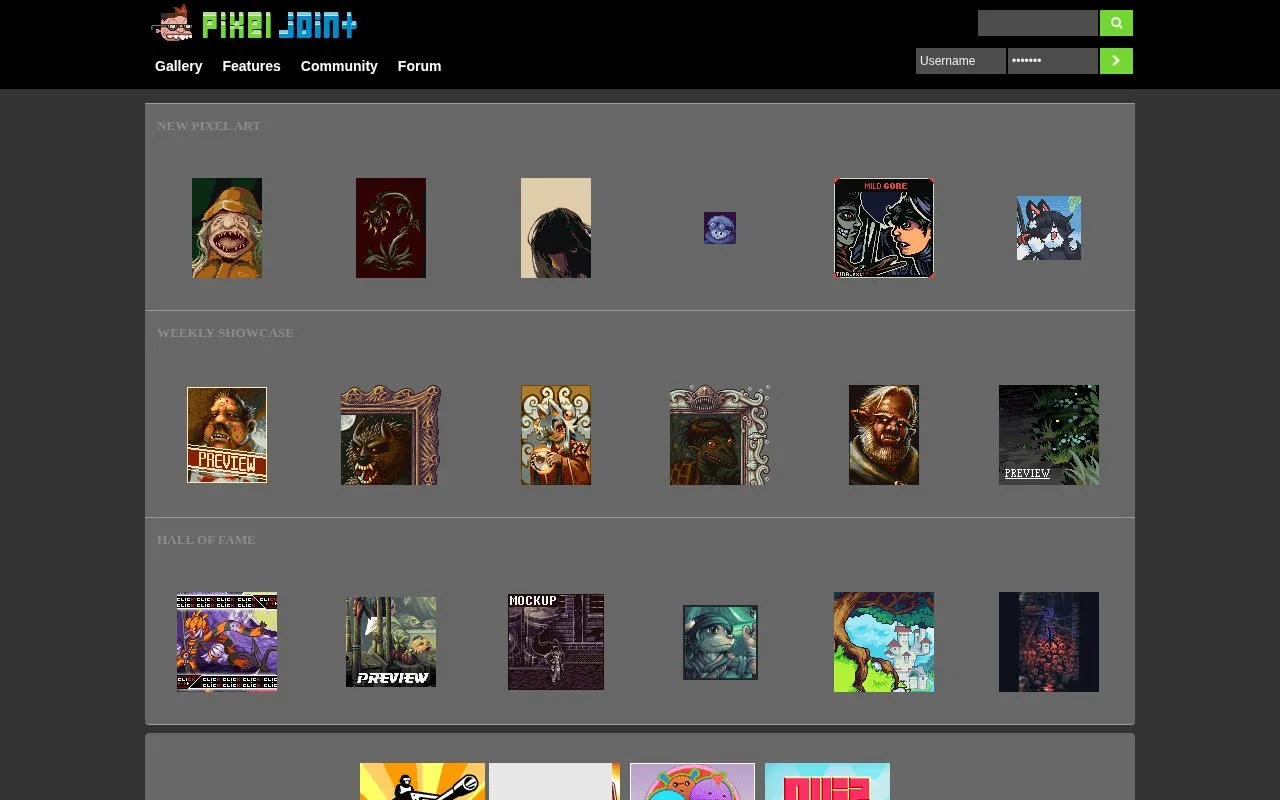The height and width of the screenshot is (800, 1280).
Task: Click the New Pixel Art heading
Action: click(209, 126)
